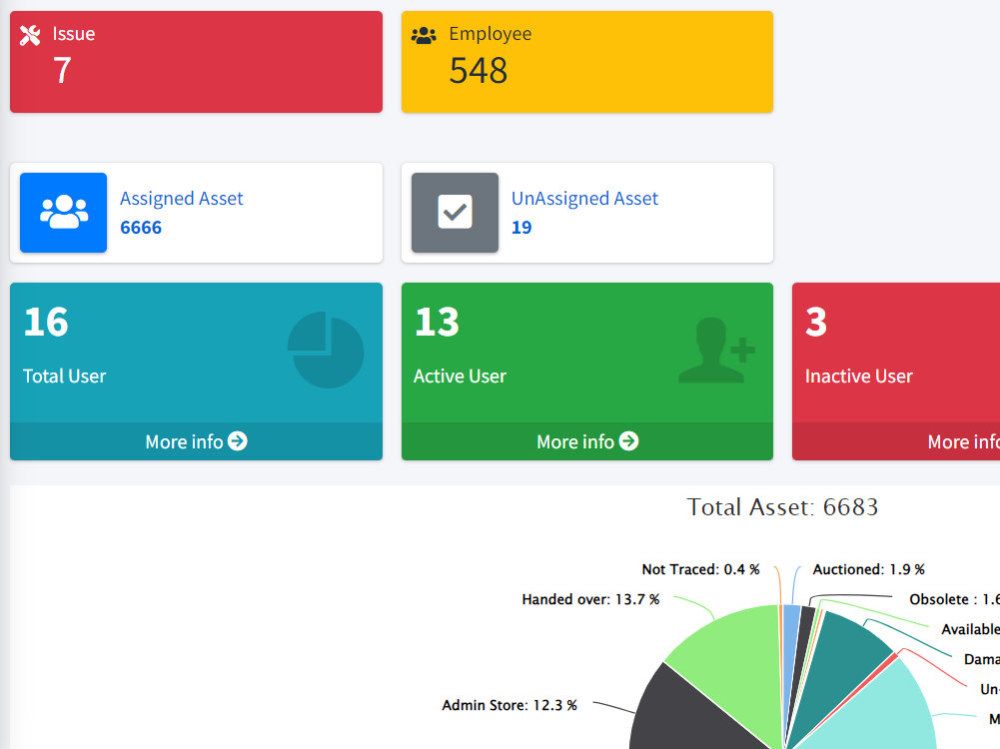Click the Total User label
1000x749 pixels.
tap(64, 376)
